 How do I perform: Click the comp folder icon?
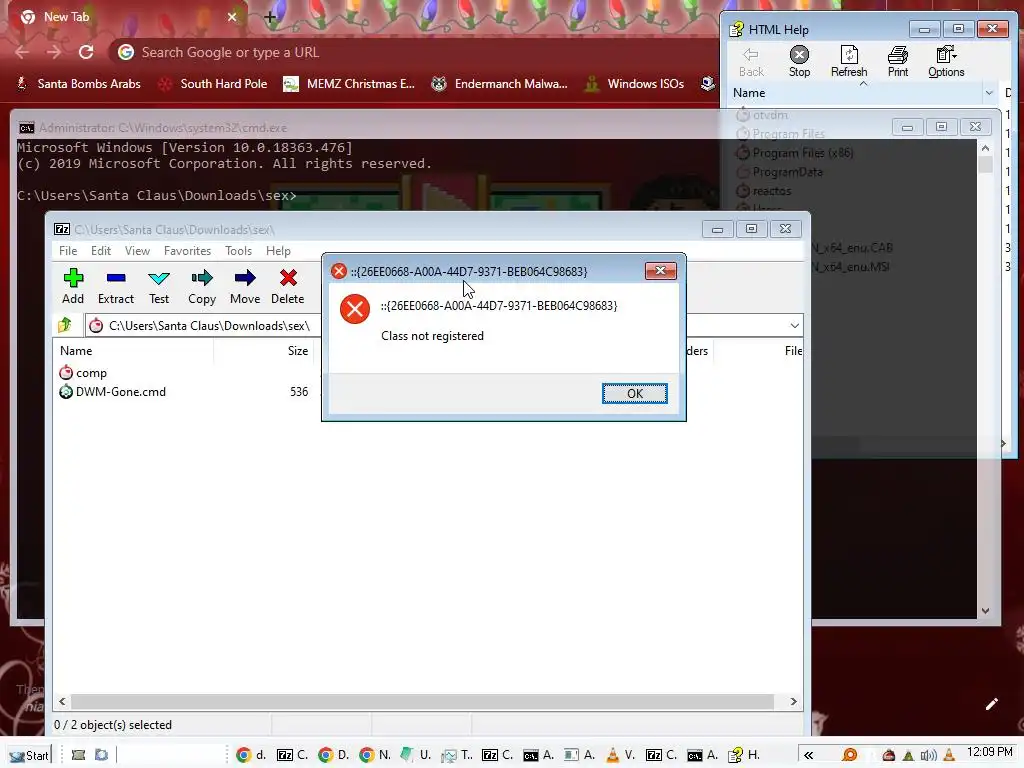coord(66,373)
